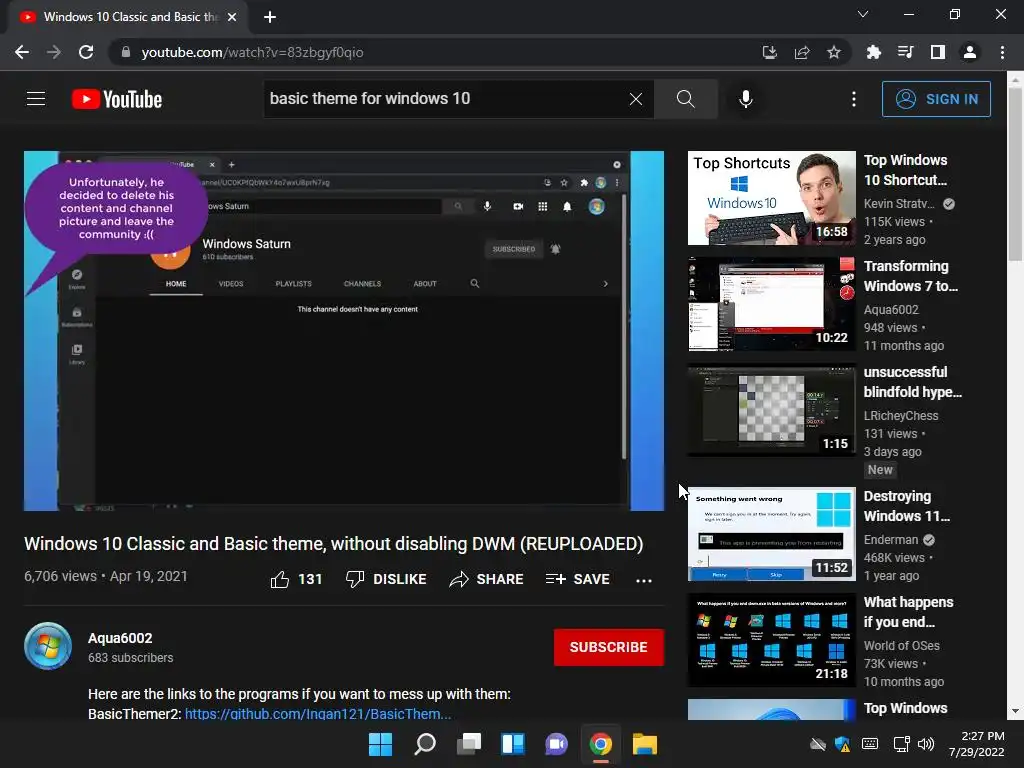Image resolution: width=1024 pixels, height=768 pixels.
Task: Open Top Shortcuts Windows 10 thumbnail
Action: click(772, 198)
